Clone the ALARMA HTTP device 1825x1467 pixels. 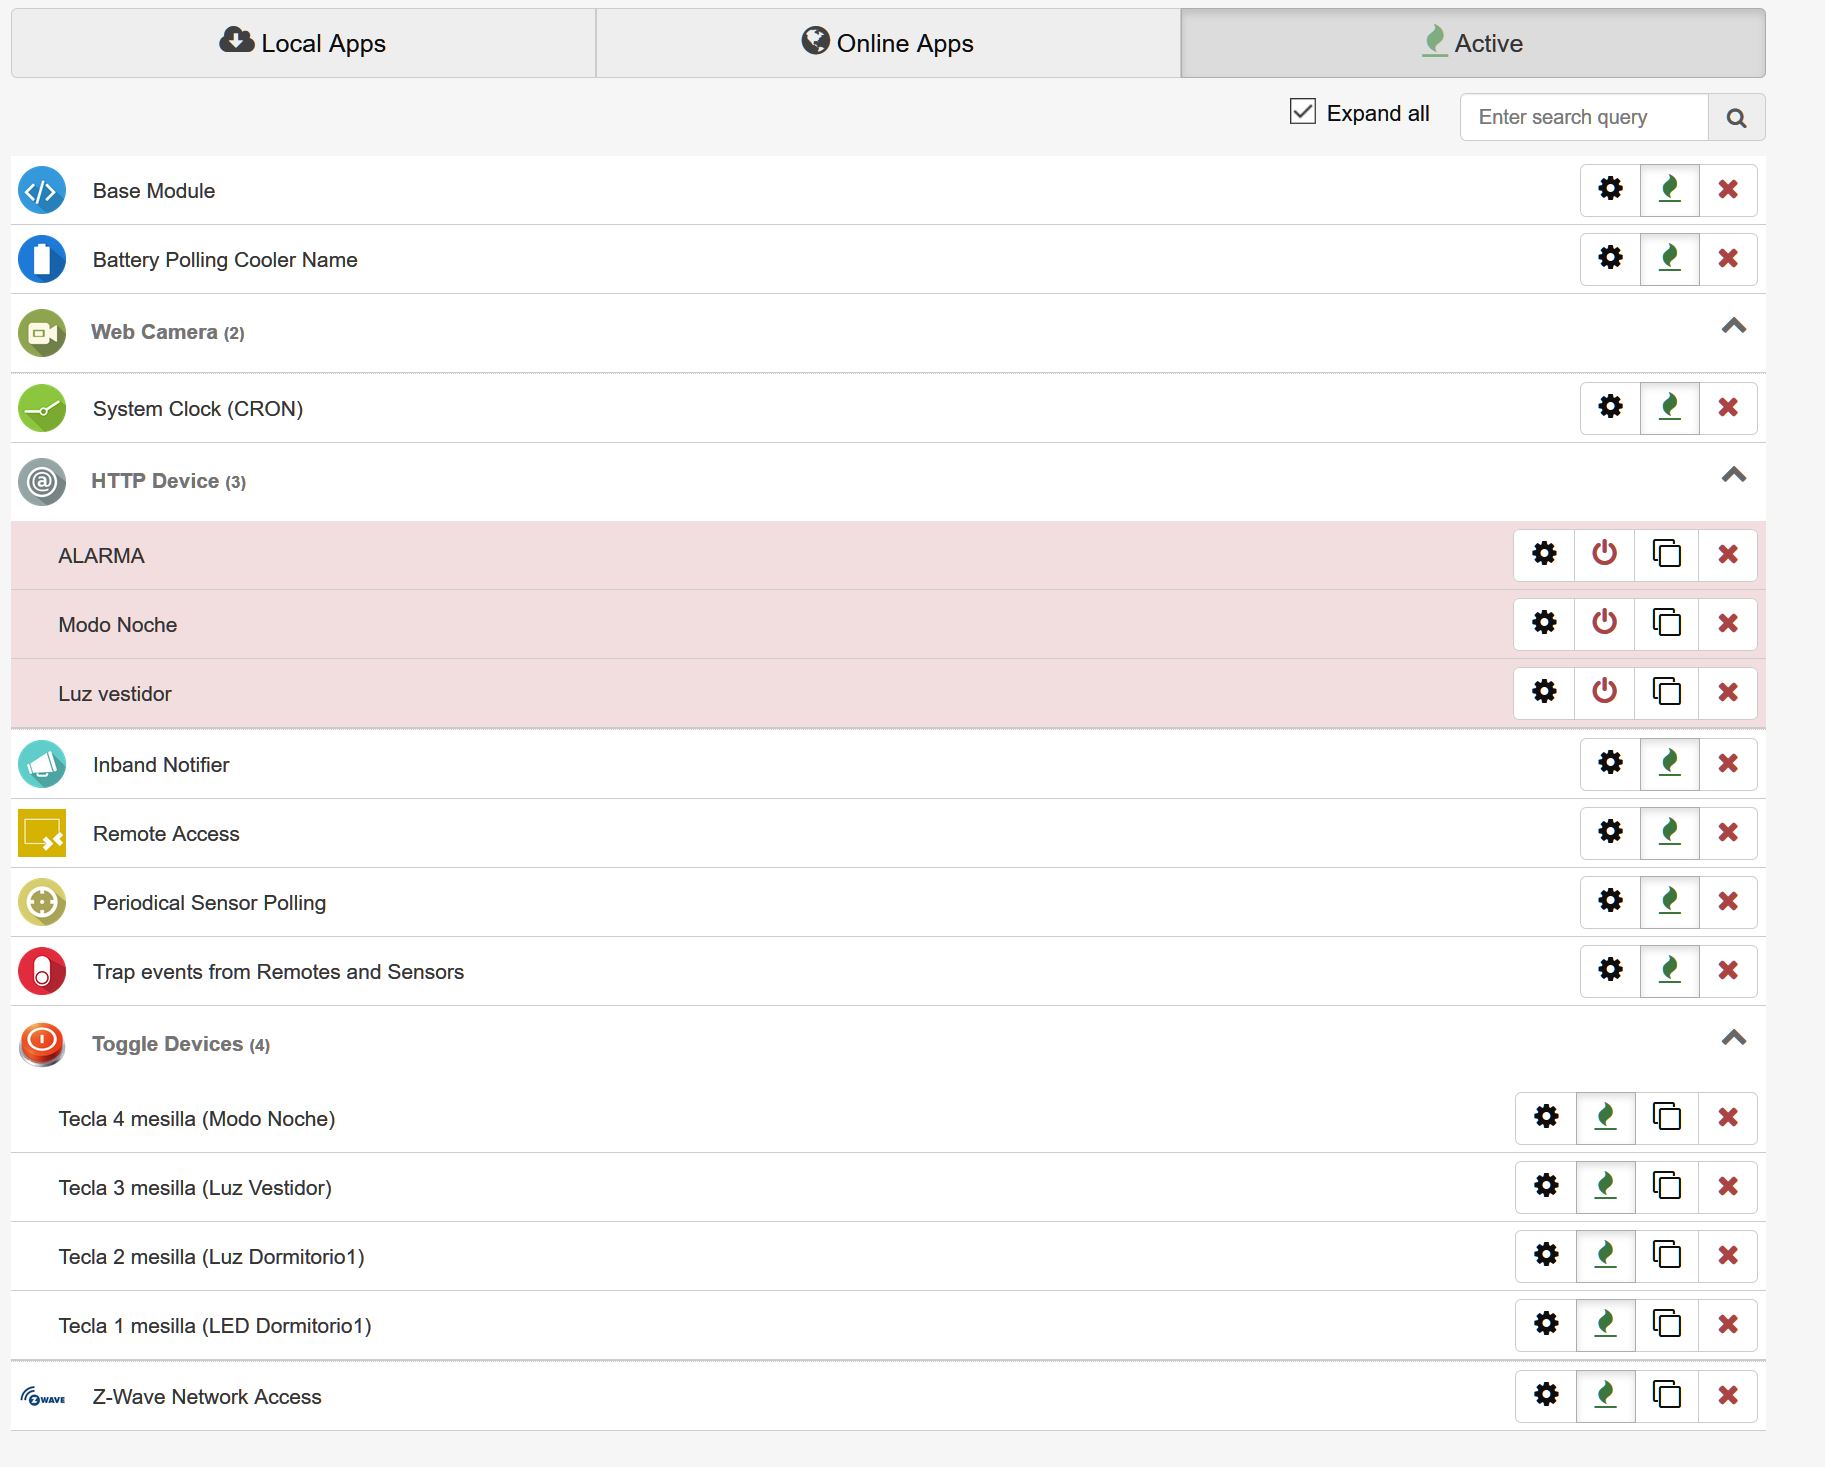[1666, 554]
